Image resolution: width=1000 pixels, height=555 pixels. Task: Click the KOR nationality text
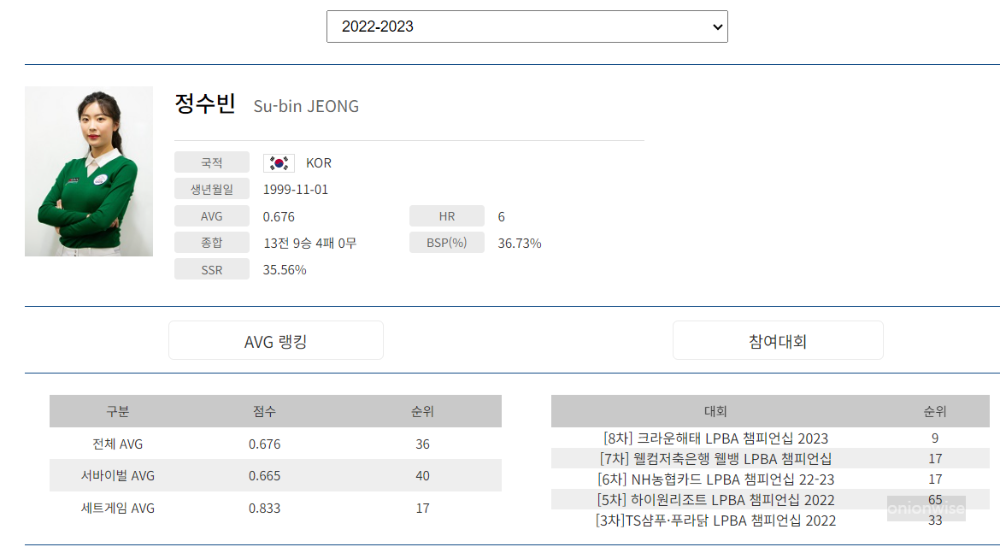319,163
